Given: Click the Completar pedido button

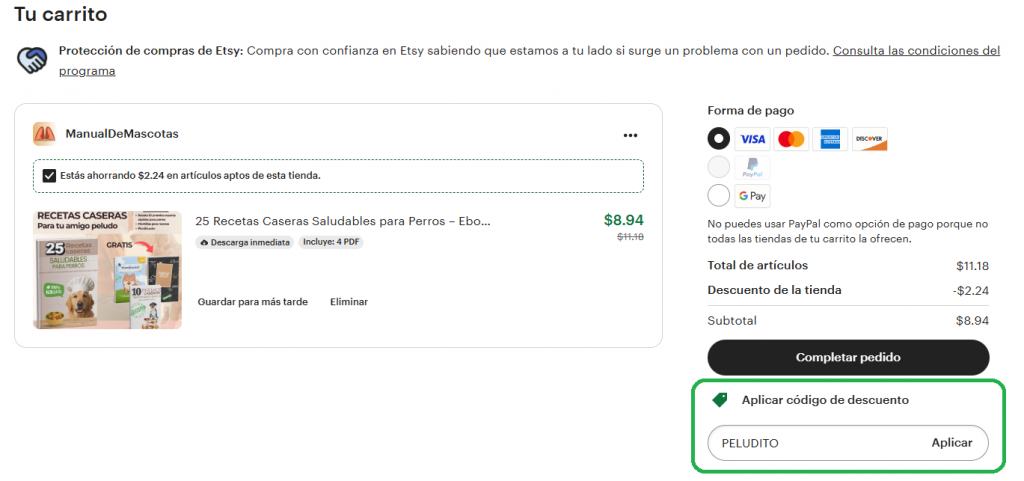Looking at the screenshot, I should (848, 358).
